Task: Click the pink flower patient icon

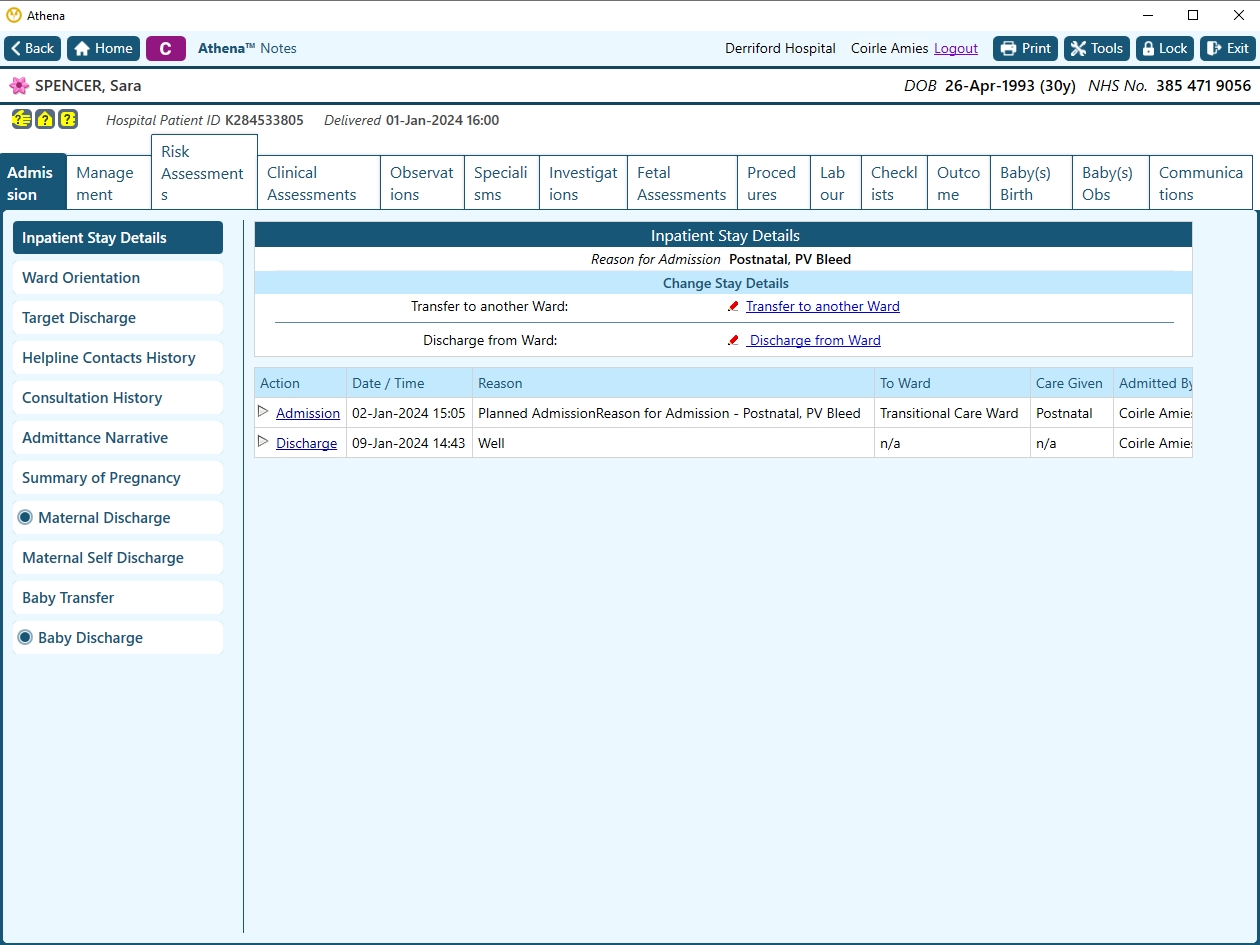Action: point(19,86)
